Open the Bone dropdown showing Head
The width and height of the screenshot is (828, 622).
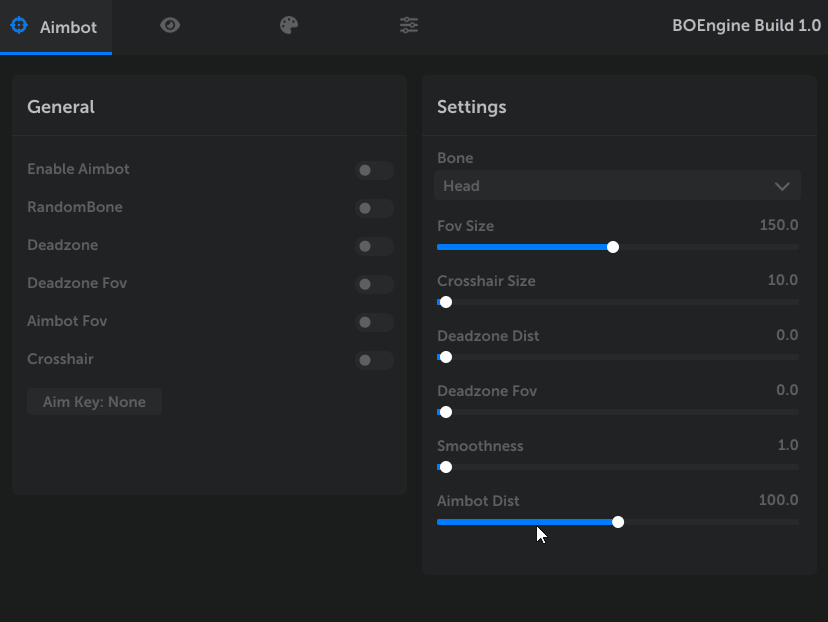(600, 186)
